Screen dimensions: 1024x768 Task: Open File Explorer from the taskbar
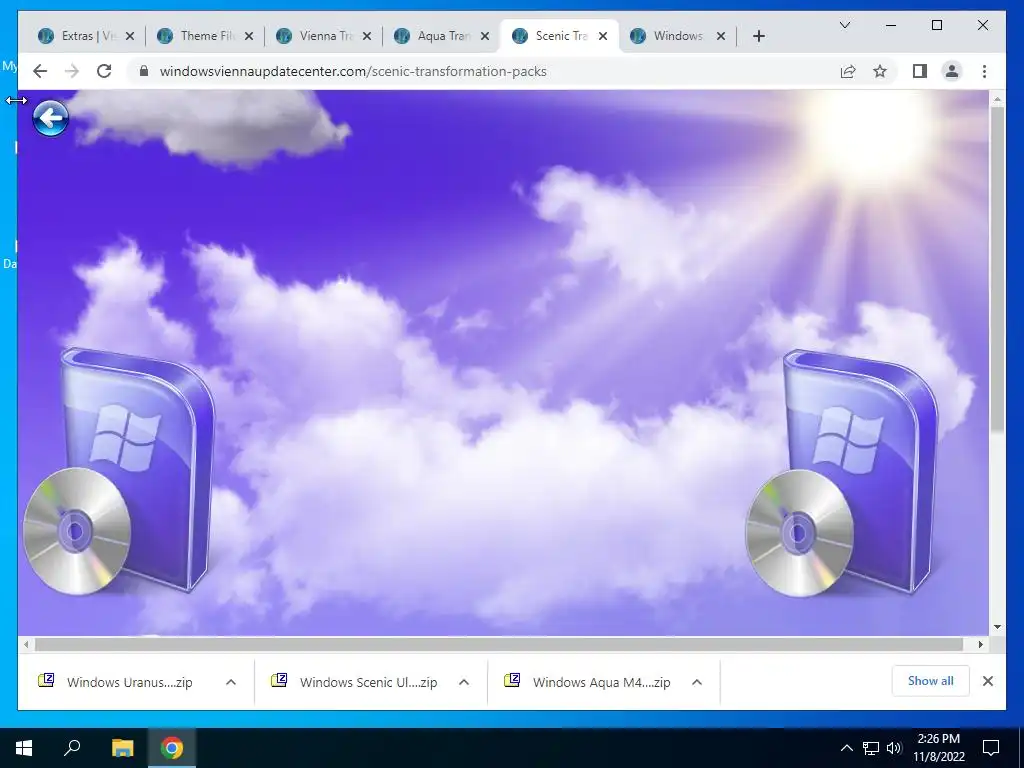[x=122, y=748]
